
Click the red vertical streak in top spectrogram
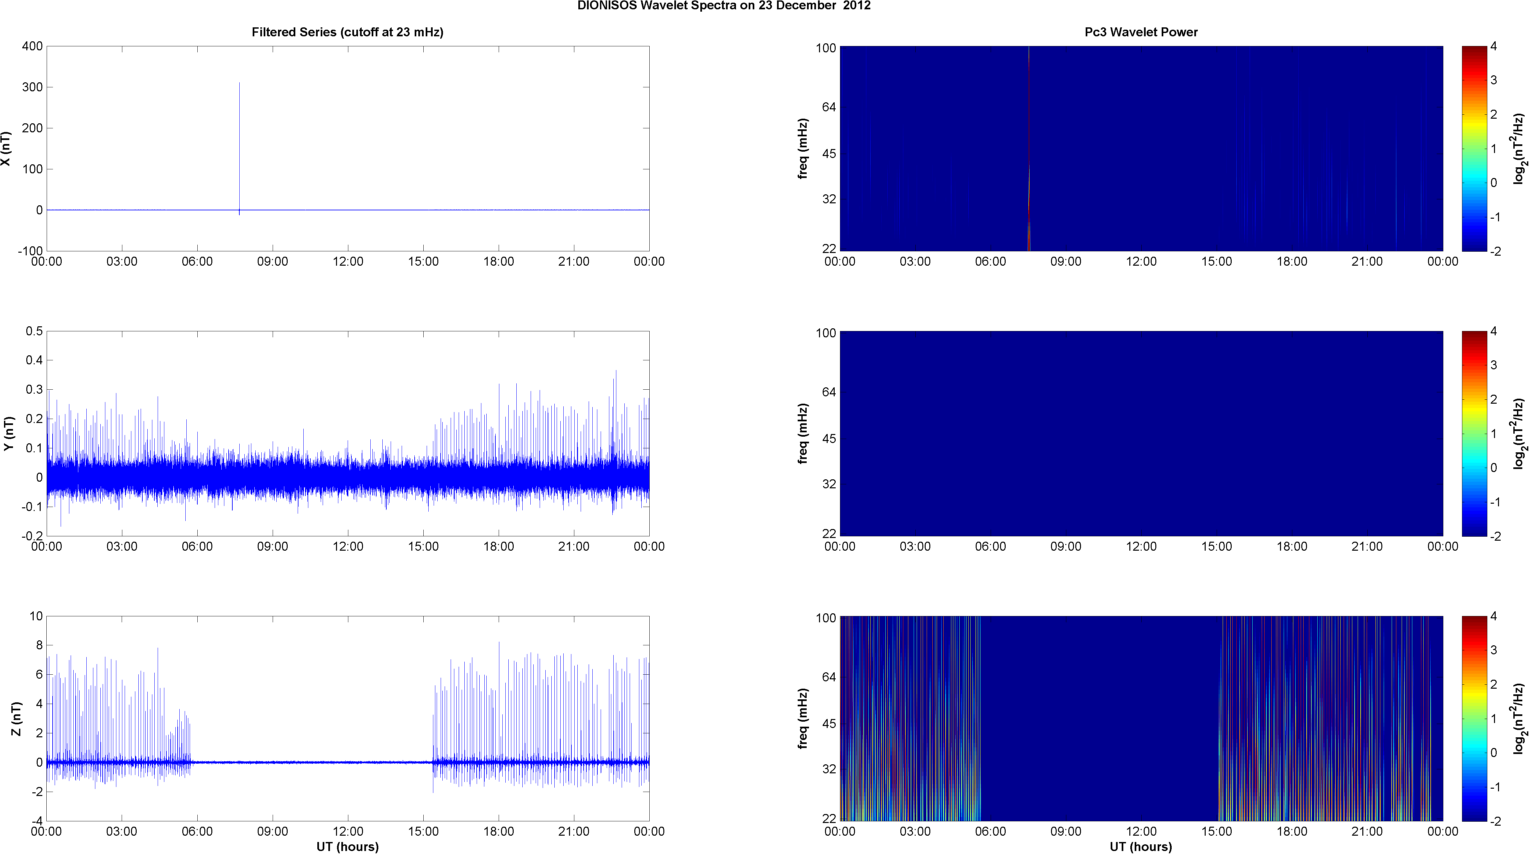[1028, 148]
